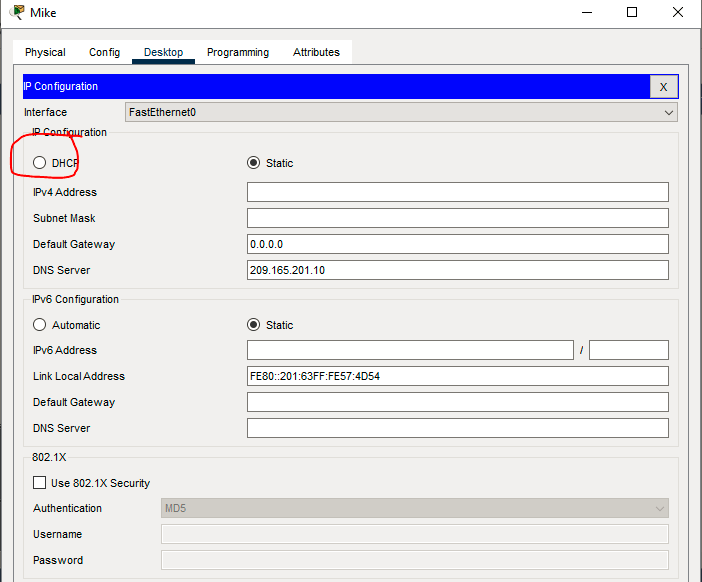
Task: Click the Packet Tracer icon in title bar
Action: coord(17,13)
